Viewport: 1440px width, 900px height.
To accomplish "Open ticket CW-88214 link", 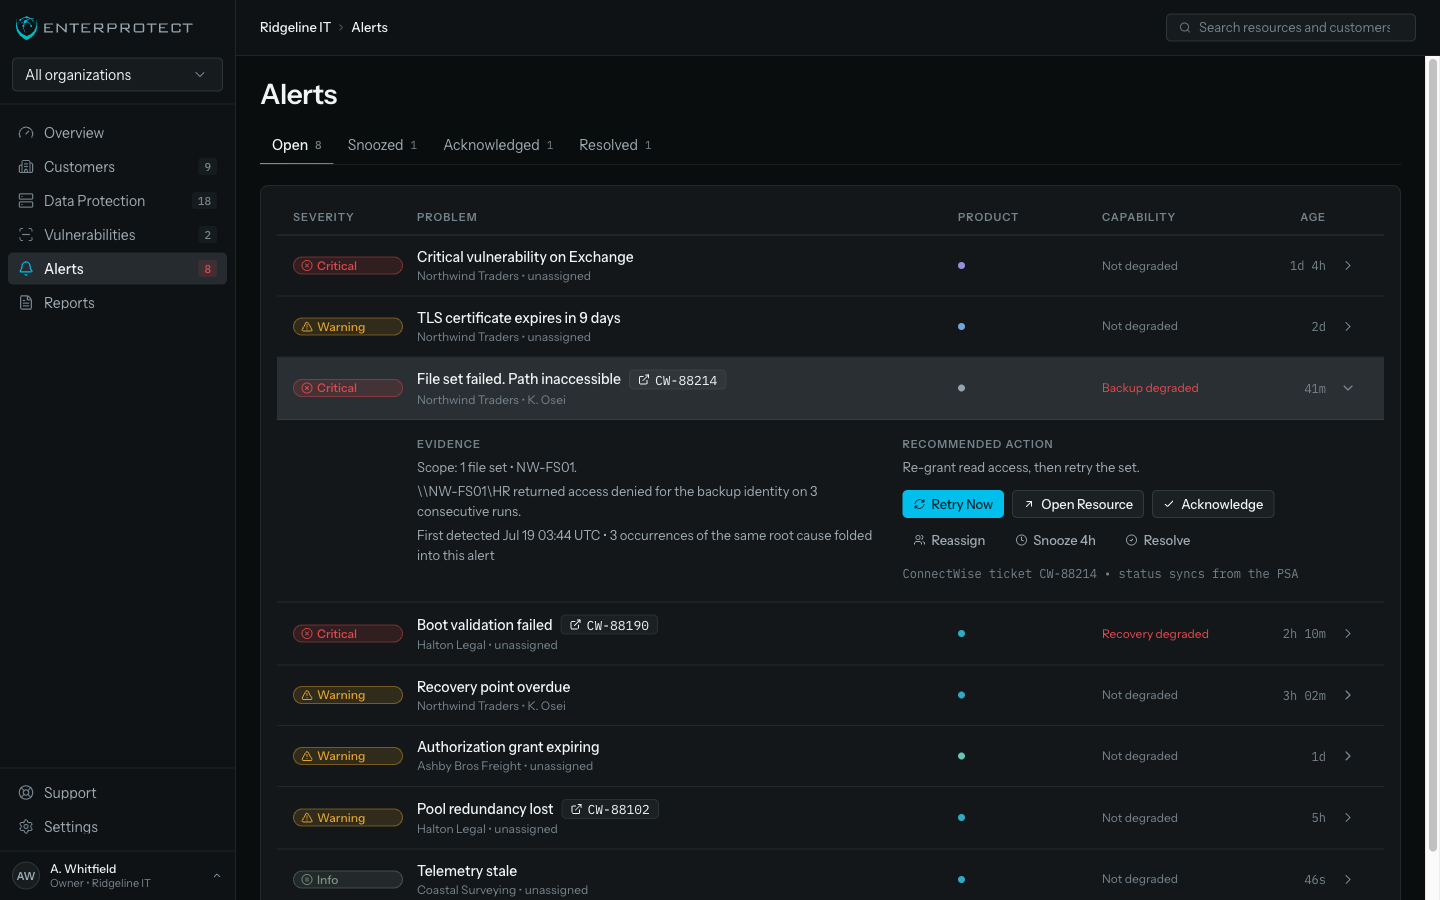I will [678, 380].
